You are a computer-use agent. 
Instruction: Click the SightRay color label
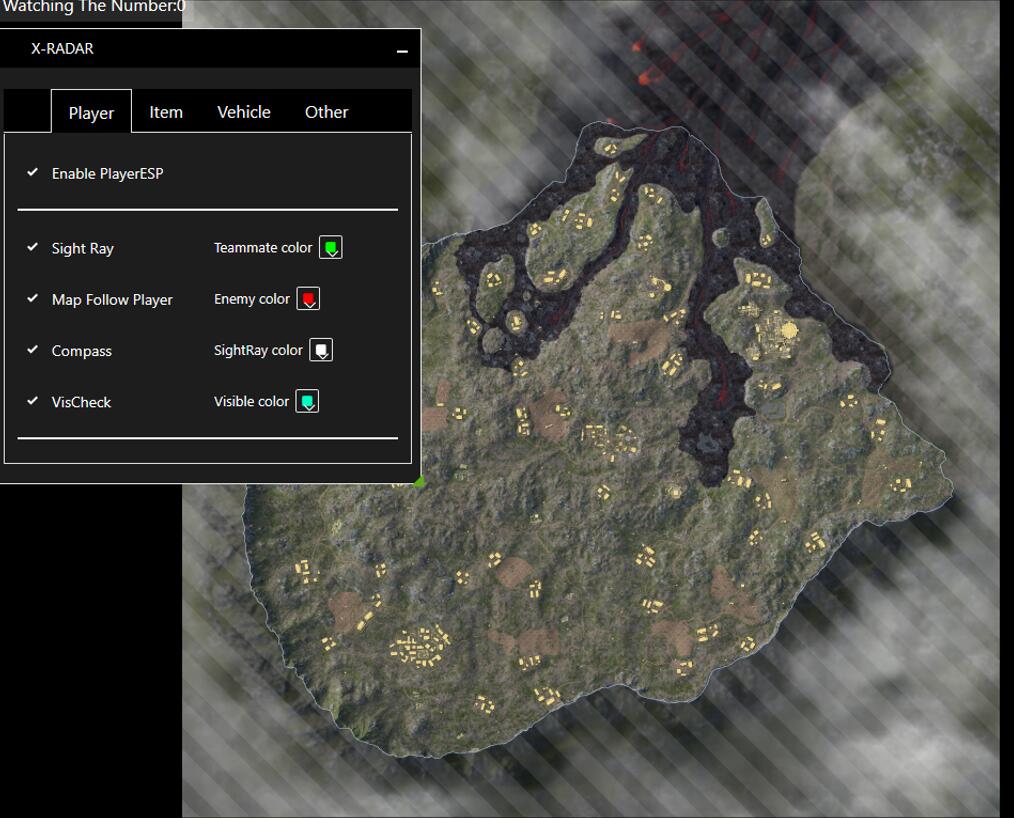point(258,350)
